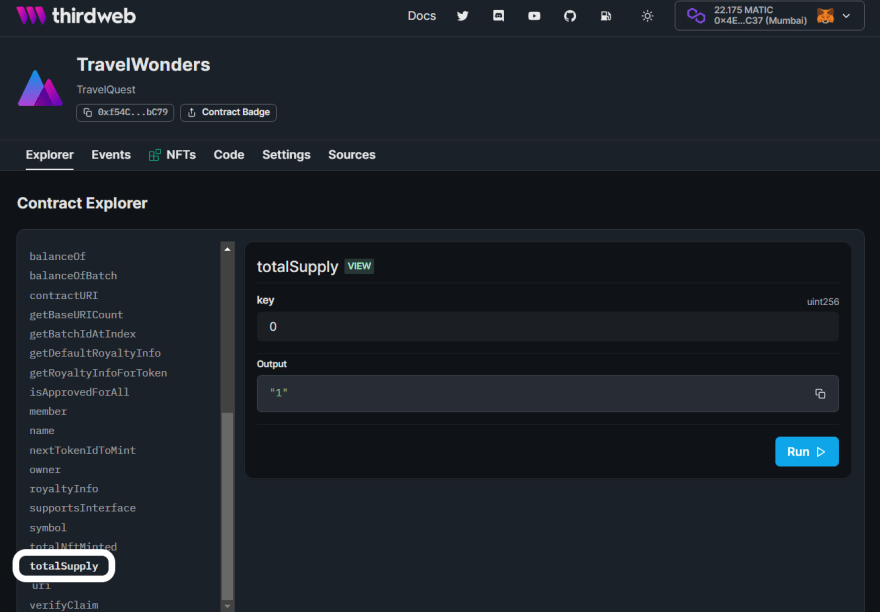Click the function list scrollbar up arrow

pos(227,249)
